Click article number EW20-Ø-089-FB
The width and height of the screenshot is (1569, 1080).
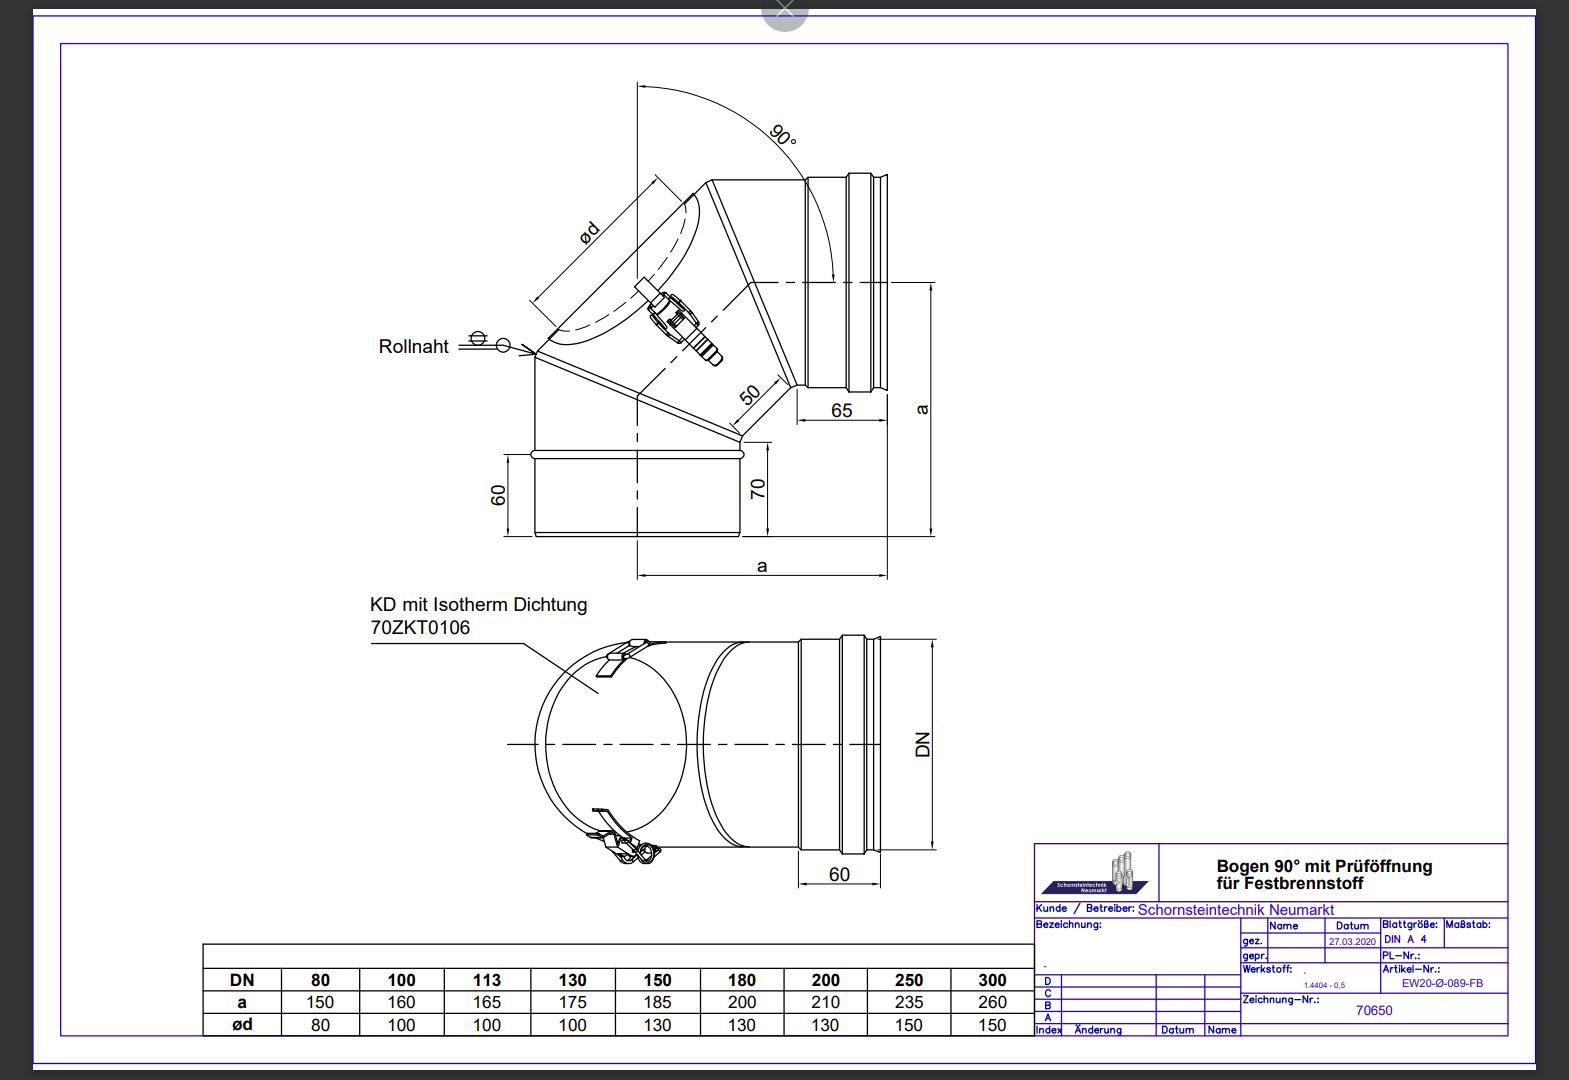tap(1441, 983)
